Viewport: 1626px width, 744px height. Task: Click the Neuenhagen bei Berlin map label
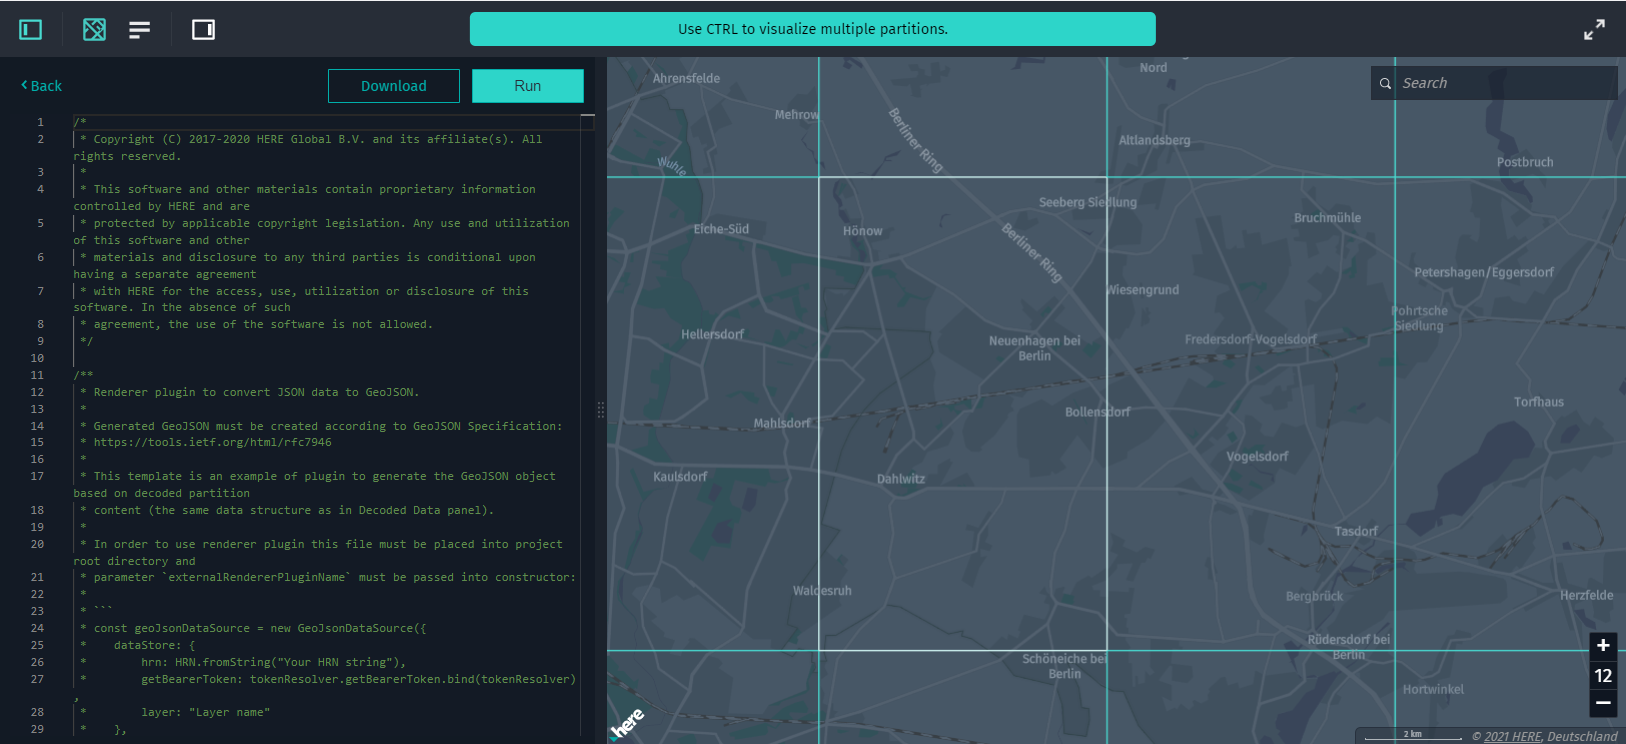[x=1035, y=348]
